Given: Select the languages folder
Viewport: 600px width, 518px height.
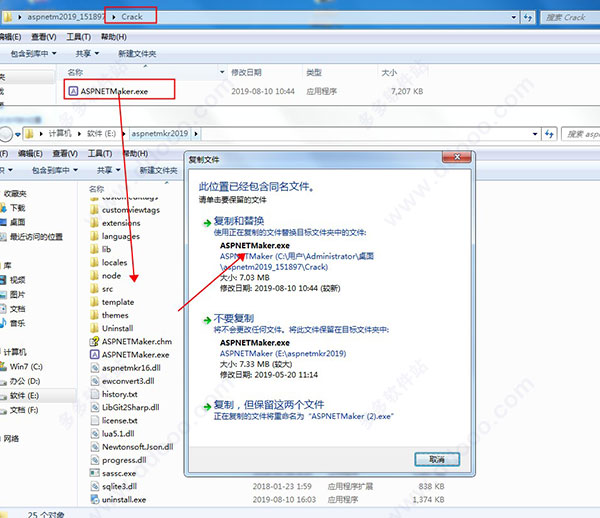Looking at the screenshot, I should [x=115, y=236].
